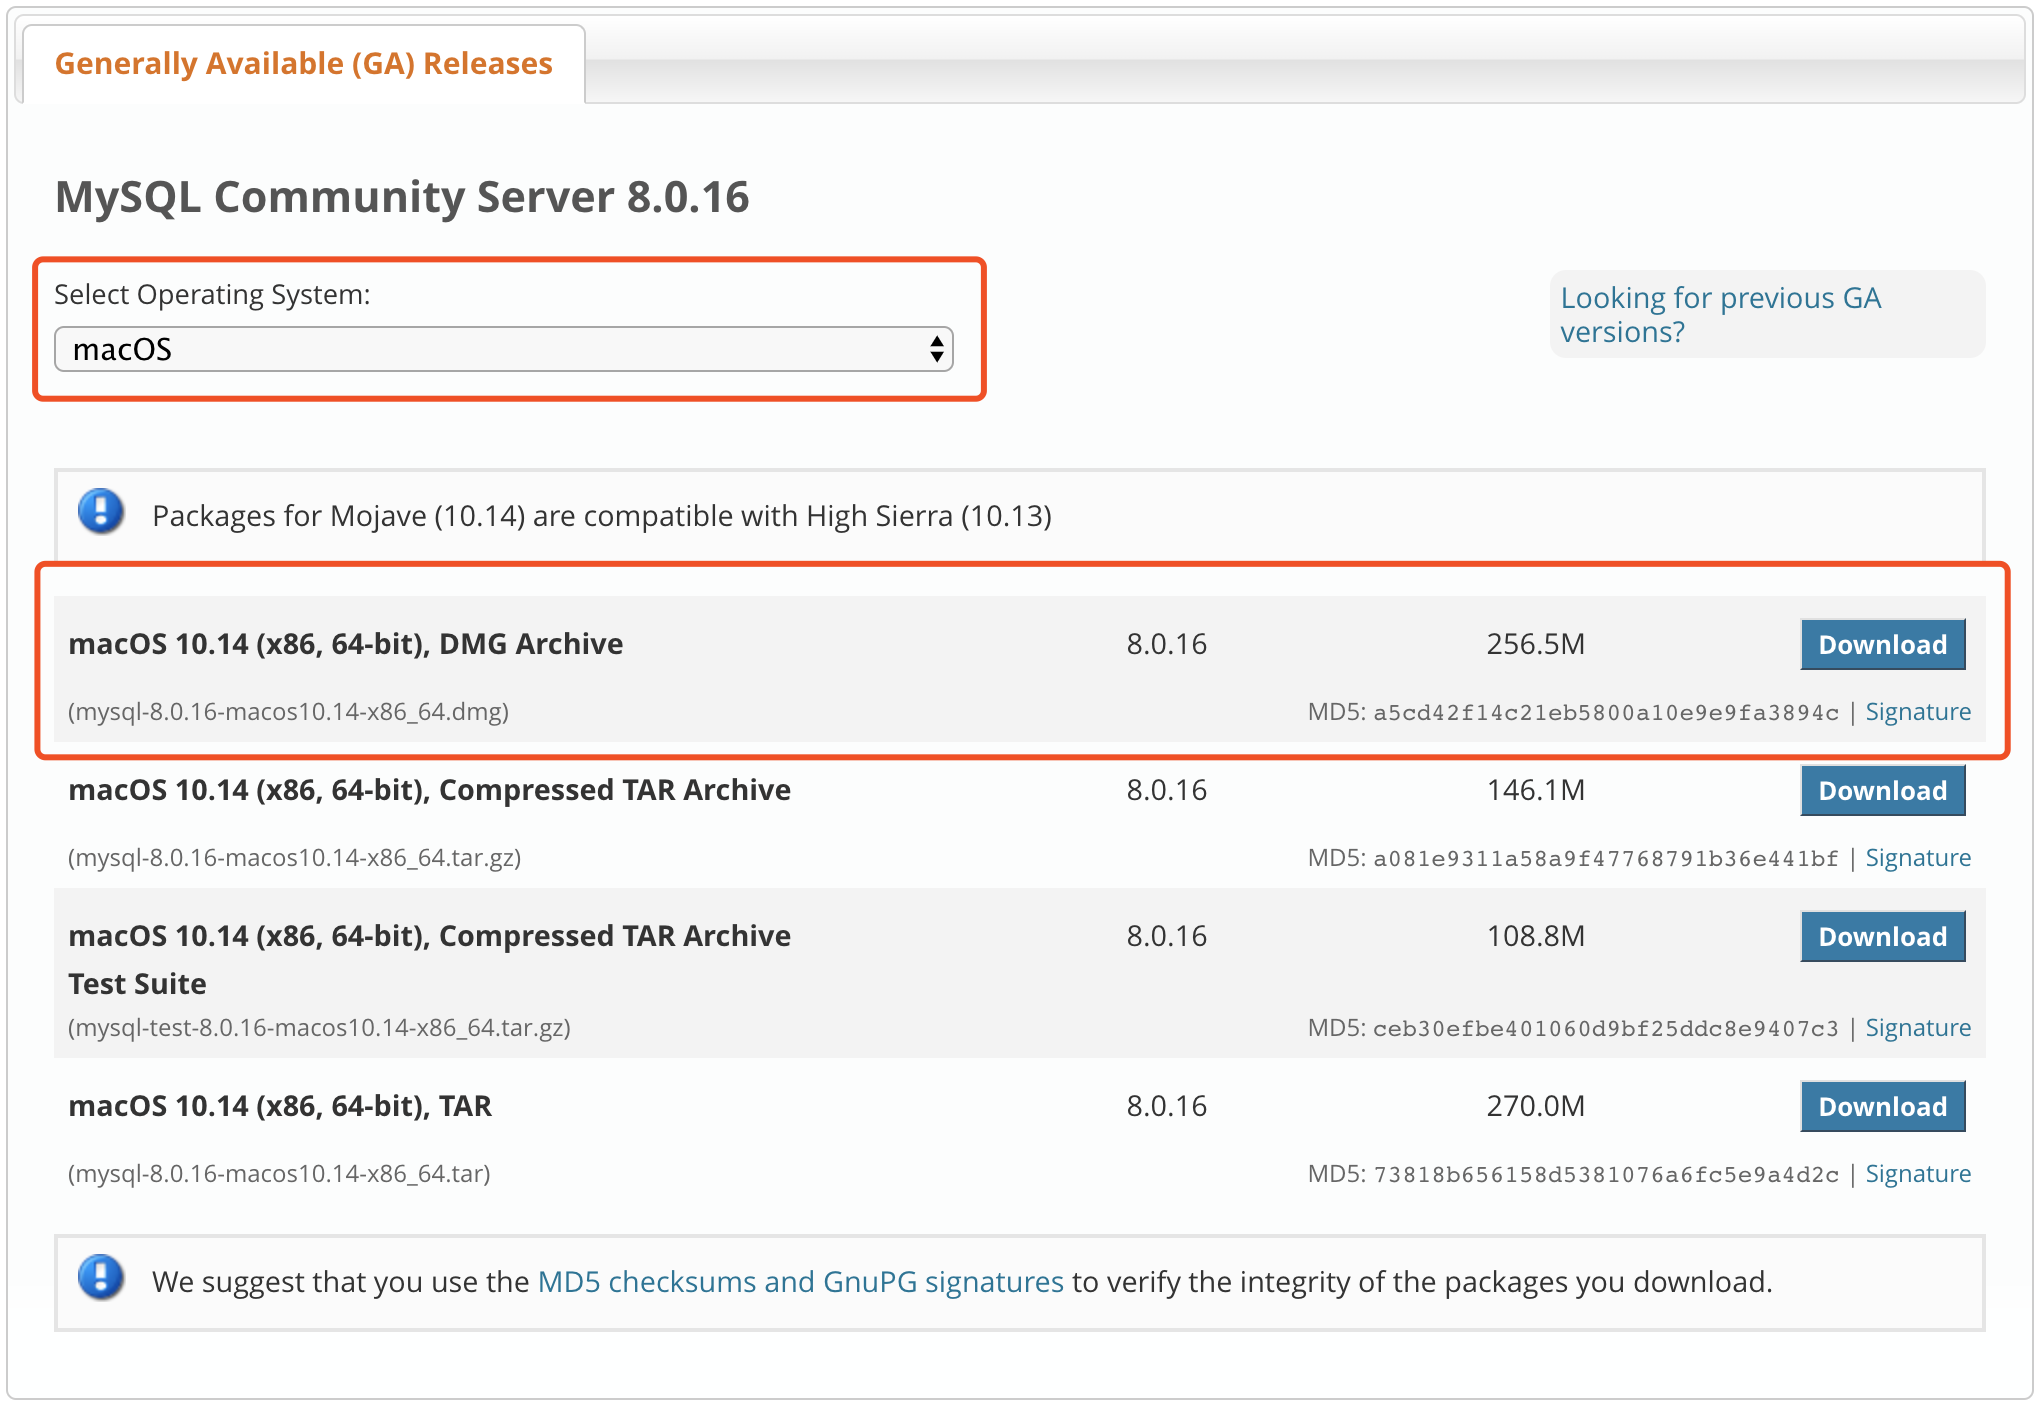
Task: Click the MD5 hash ceb30efbe401060d9bf25ddc8e9407c3
Action: click(1606, 1028)
